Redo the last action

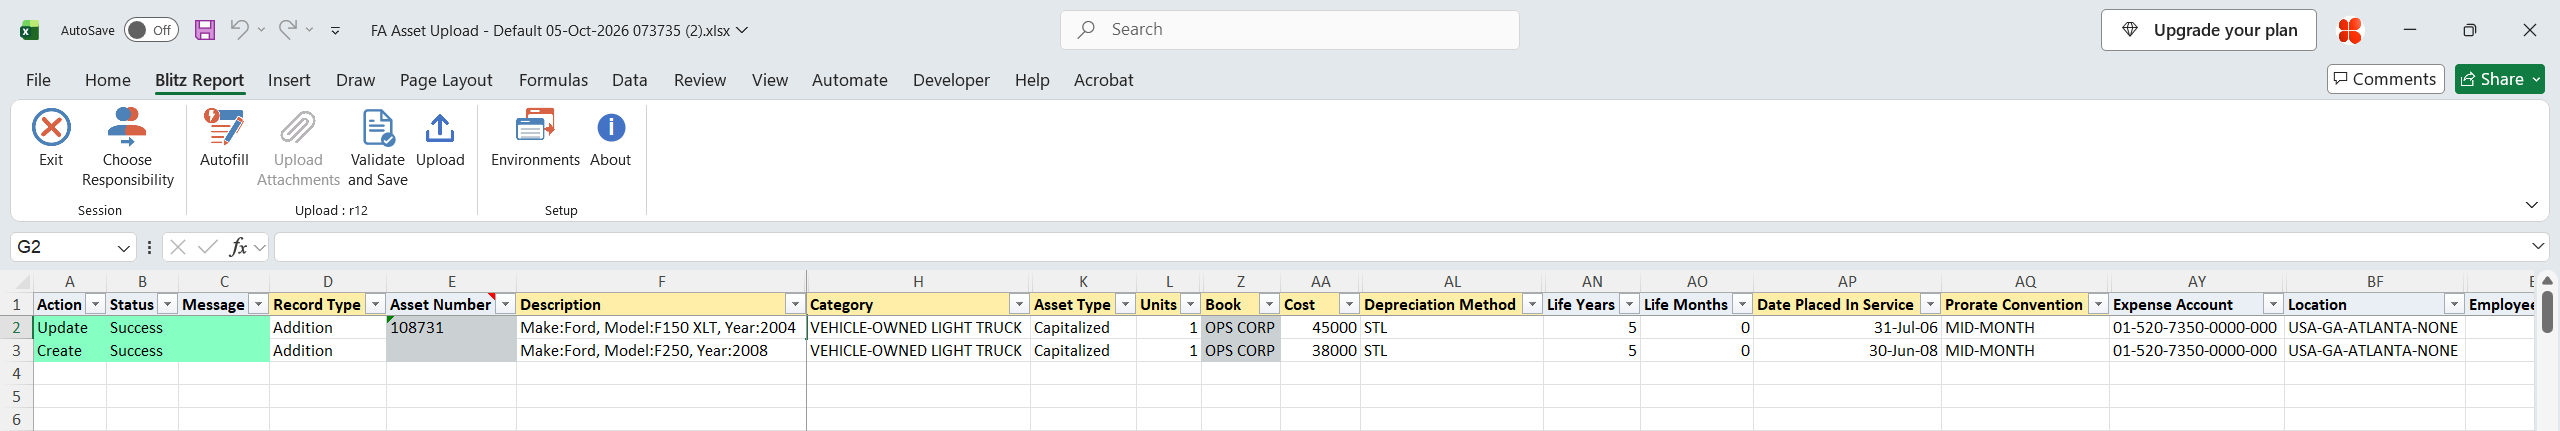[287, 29]
